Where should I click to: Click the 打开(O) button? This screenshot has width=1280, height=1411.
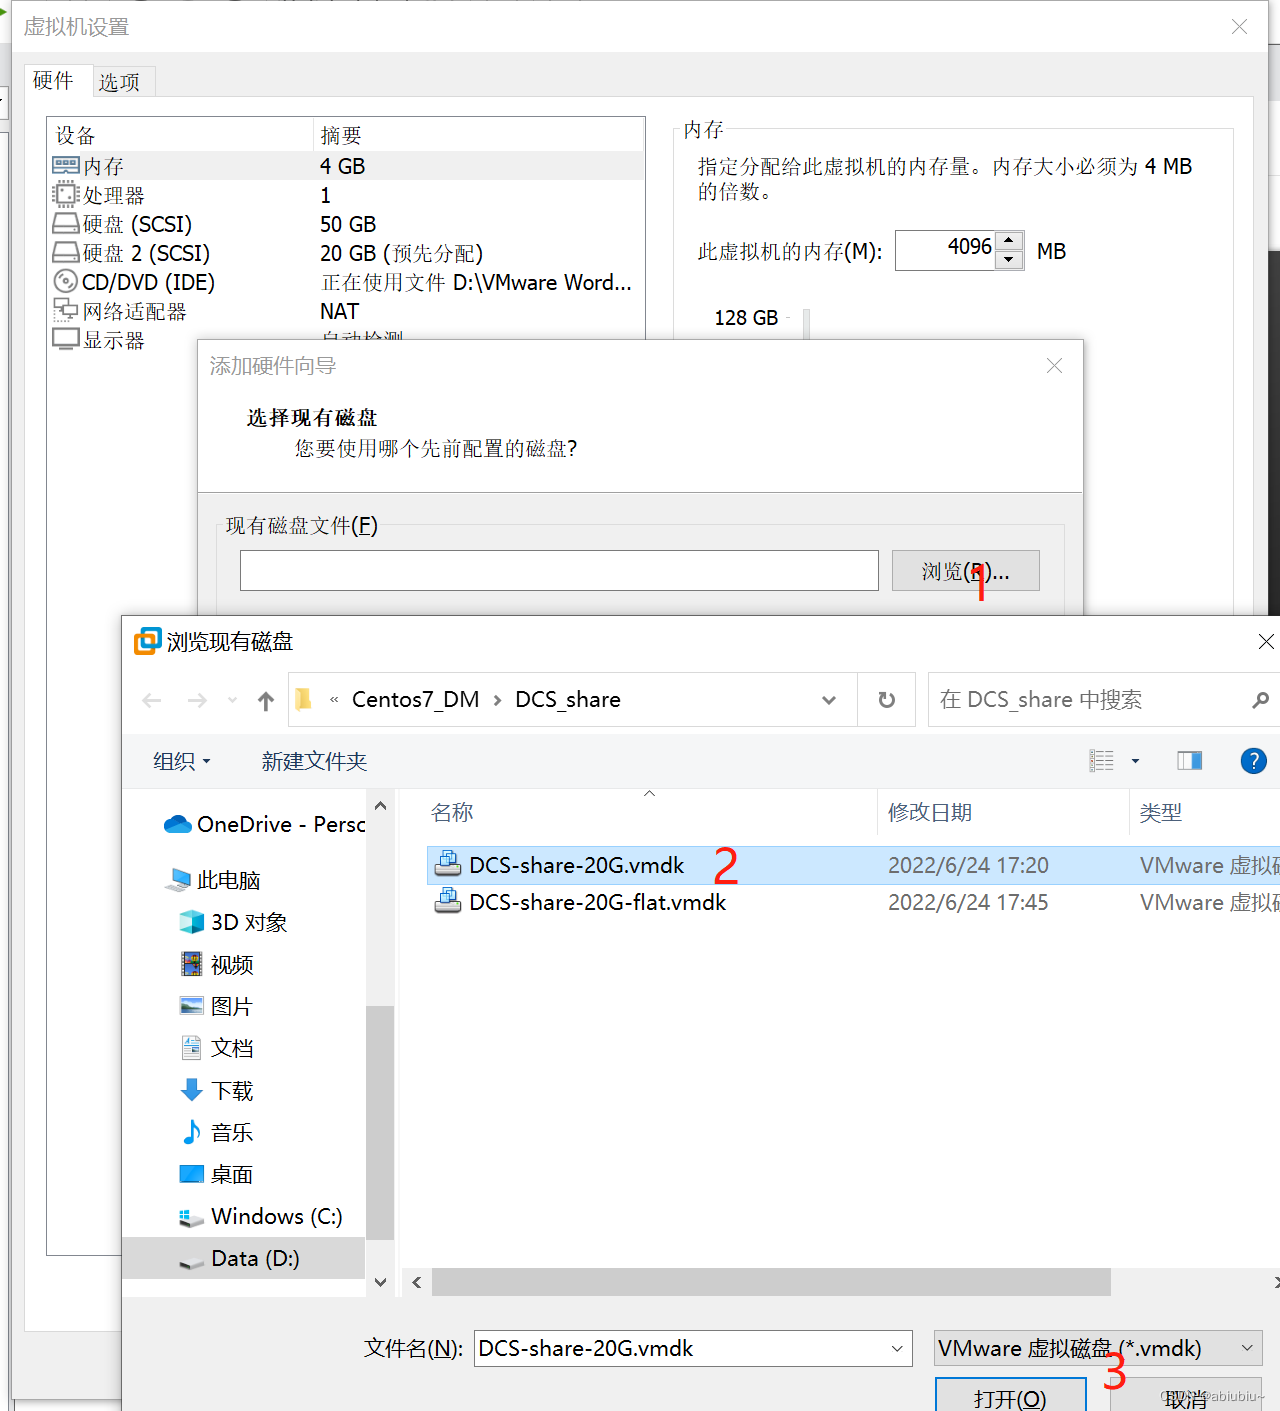click(x=1011, y=1396)
